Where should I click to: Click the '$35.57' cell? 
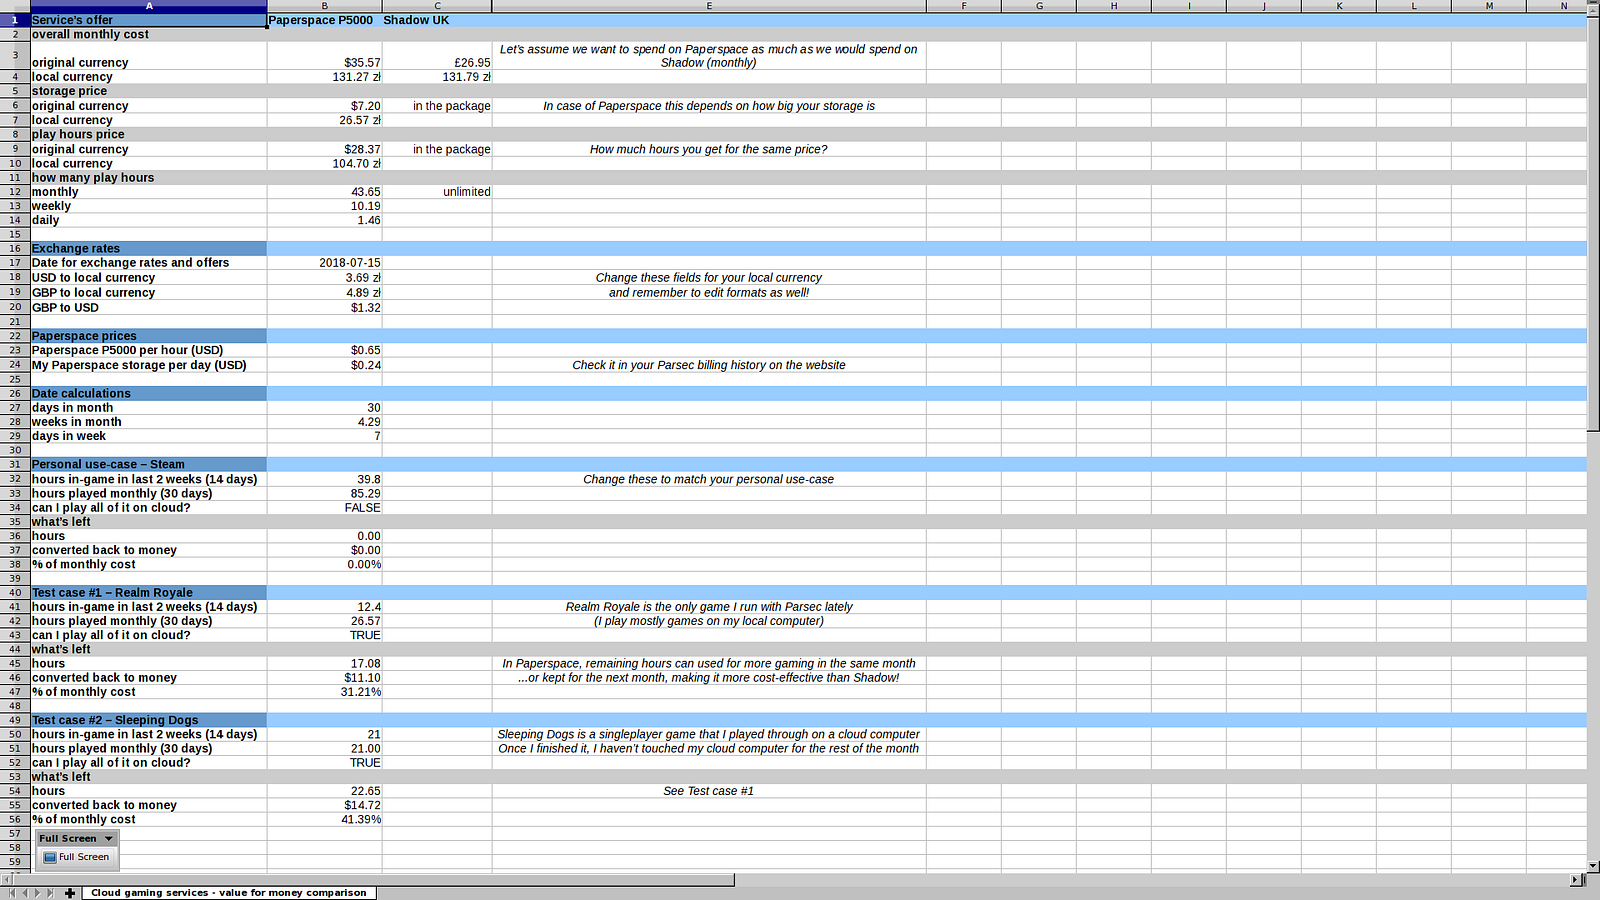324,56
